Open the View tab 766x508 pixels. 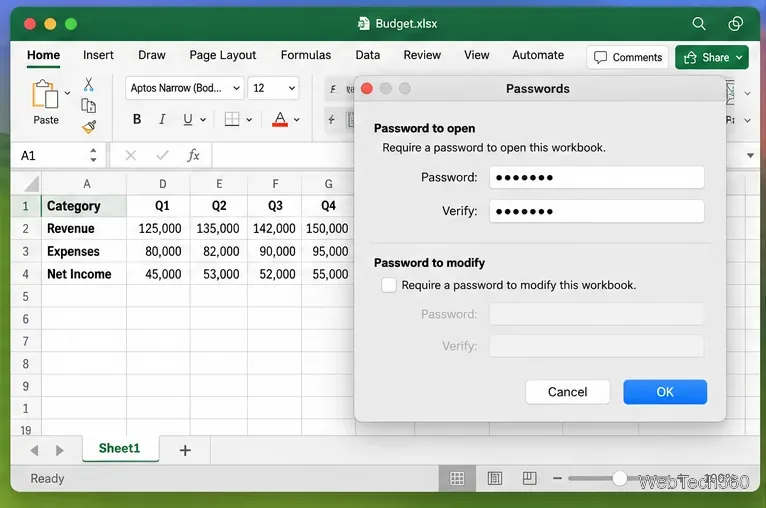(477, 55)
